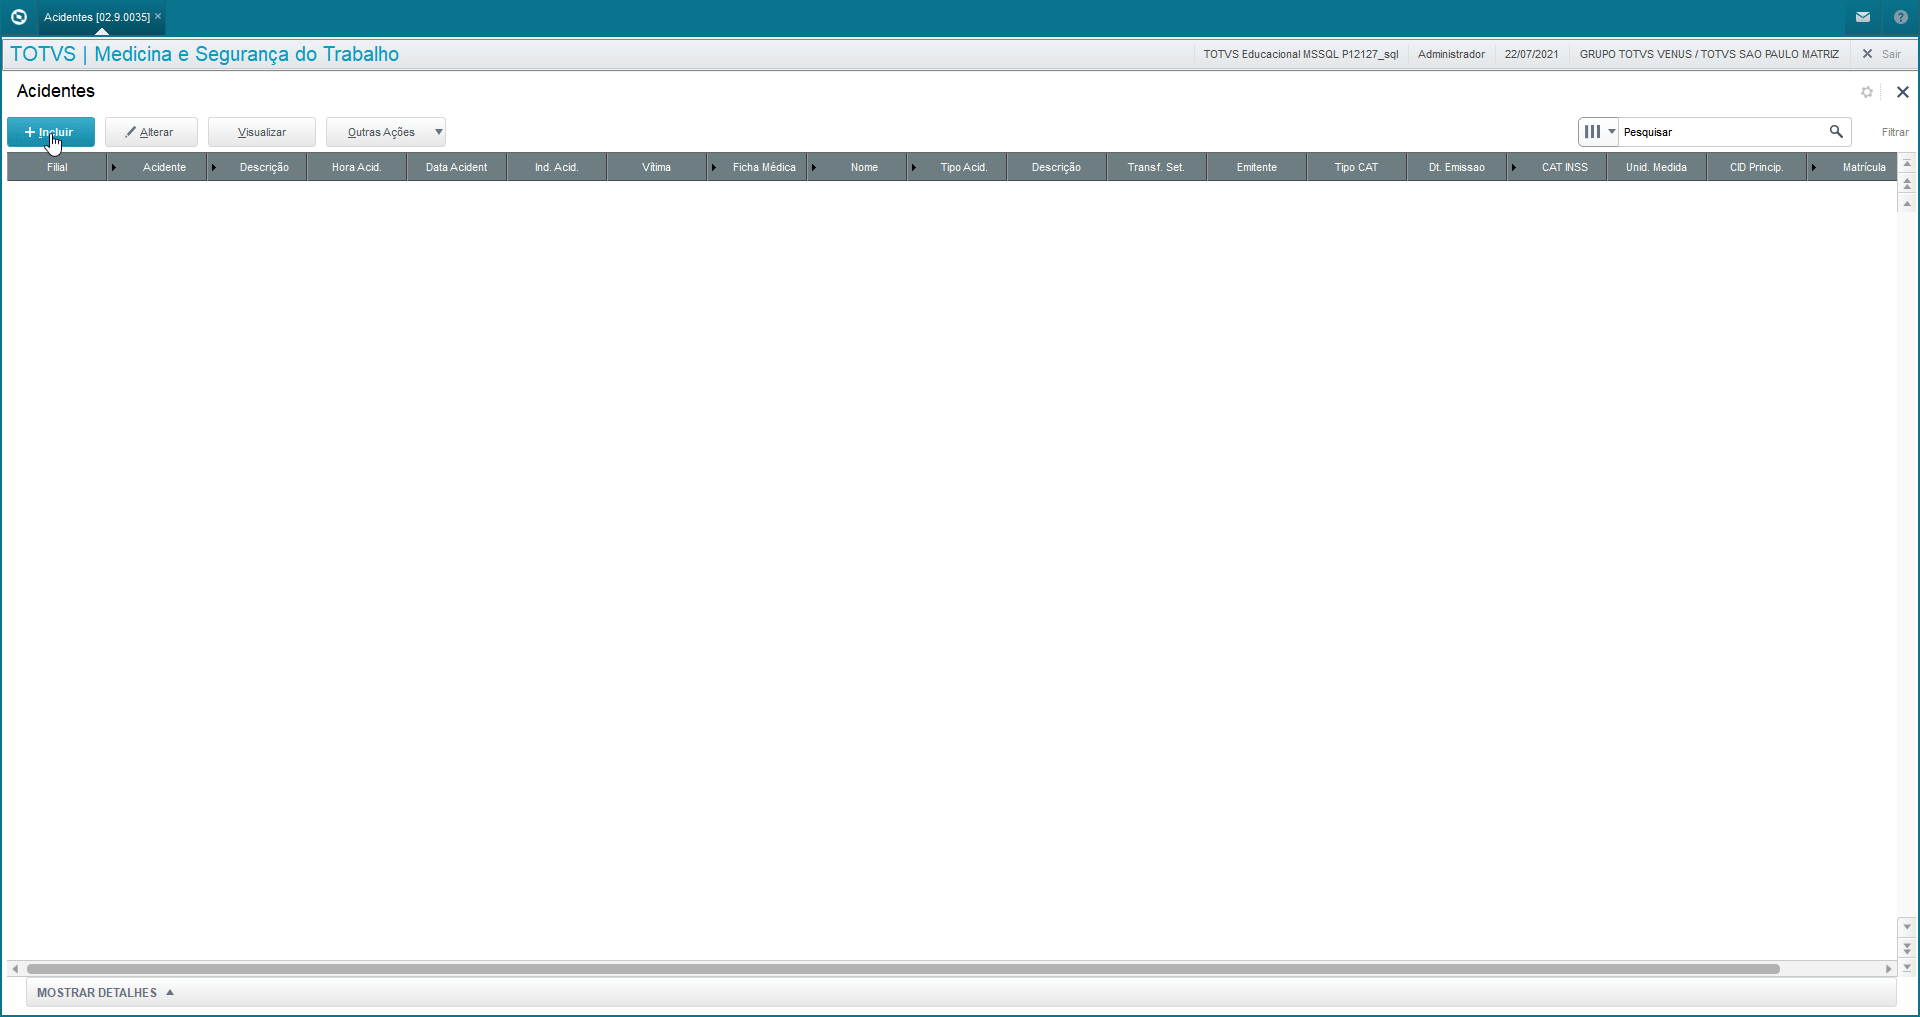Open column selector dropdown beside search

click(1599, 132)
